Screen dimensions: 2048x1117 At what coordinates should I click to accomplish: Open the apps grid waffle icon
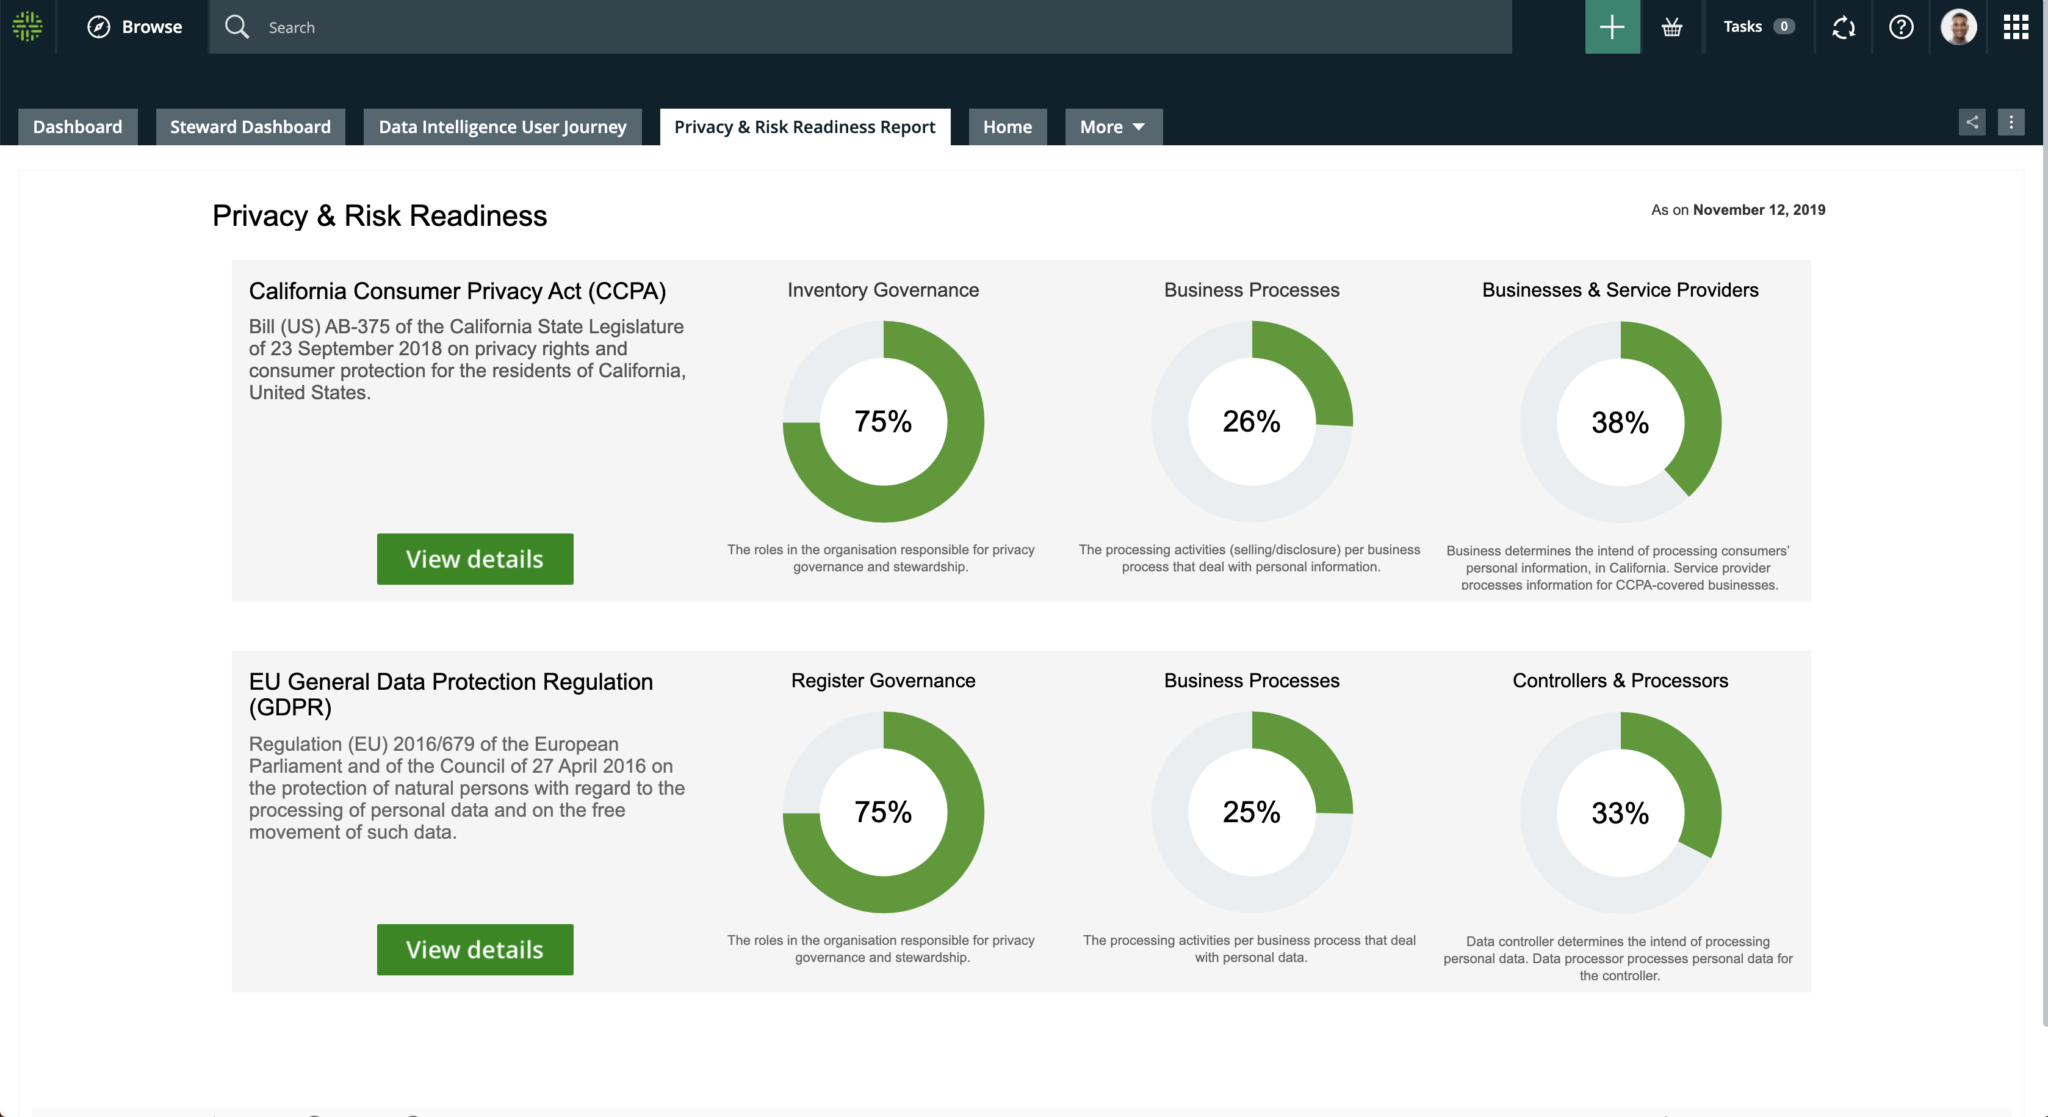tap(2015, 27)
